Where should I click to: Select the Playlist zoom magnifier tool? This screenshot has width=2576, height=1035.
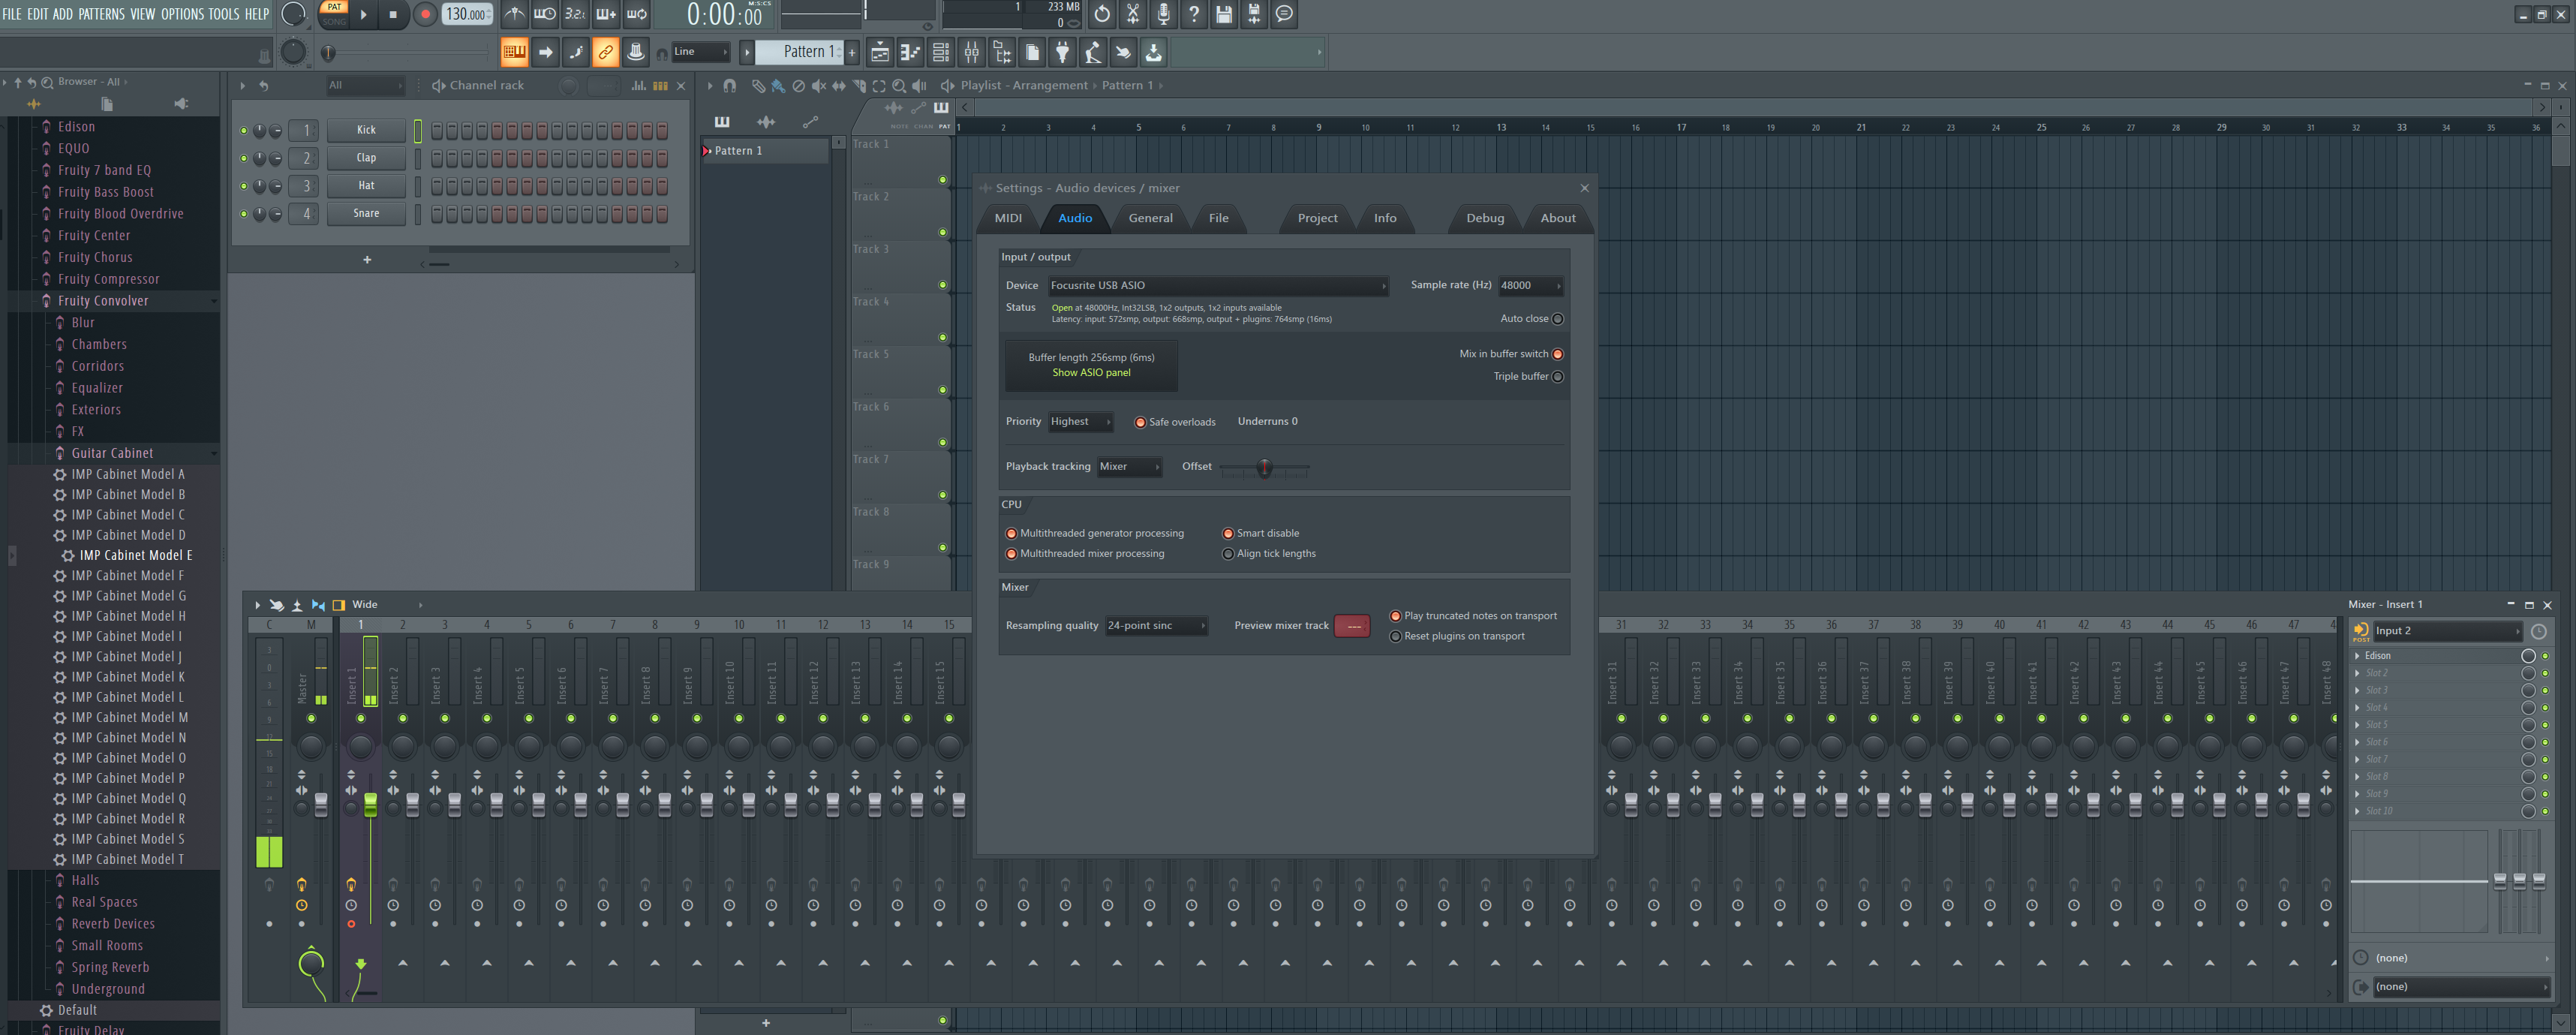[899, 86]
